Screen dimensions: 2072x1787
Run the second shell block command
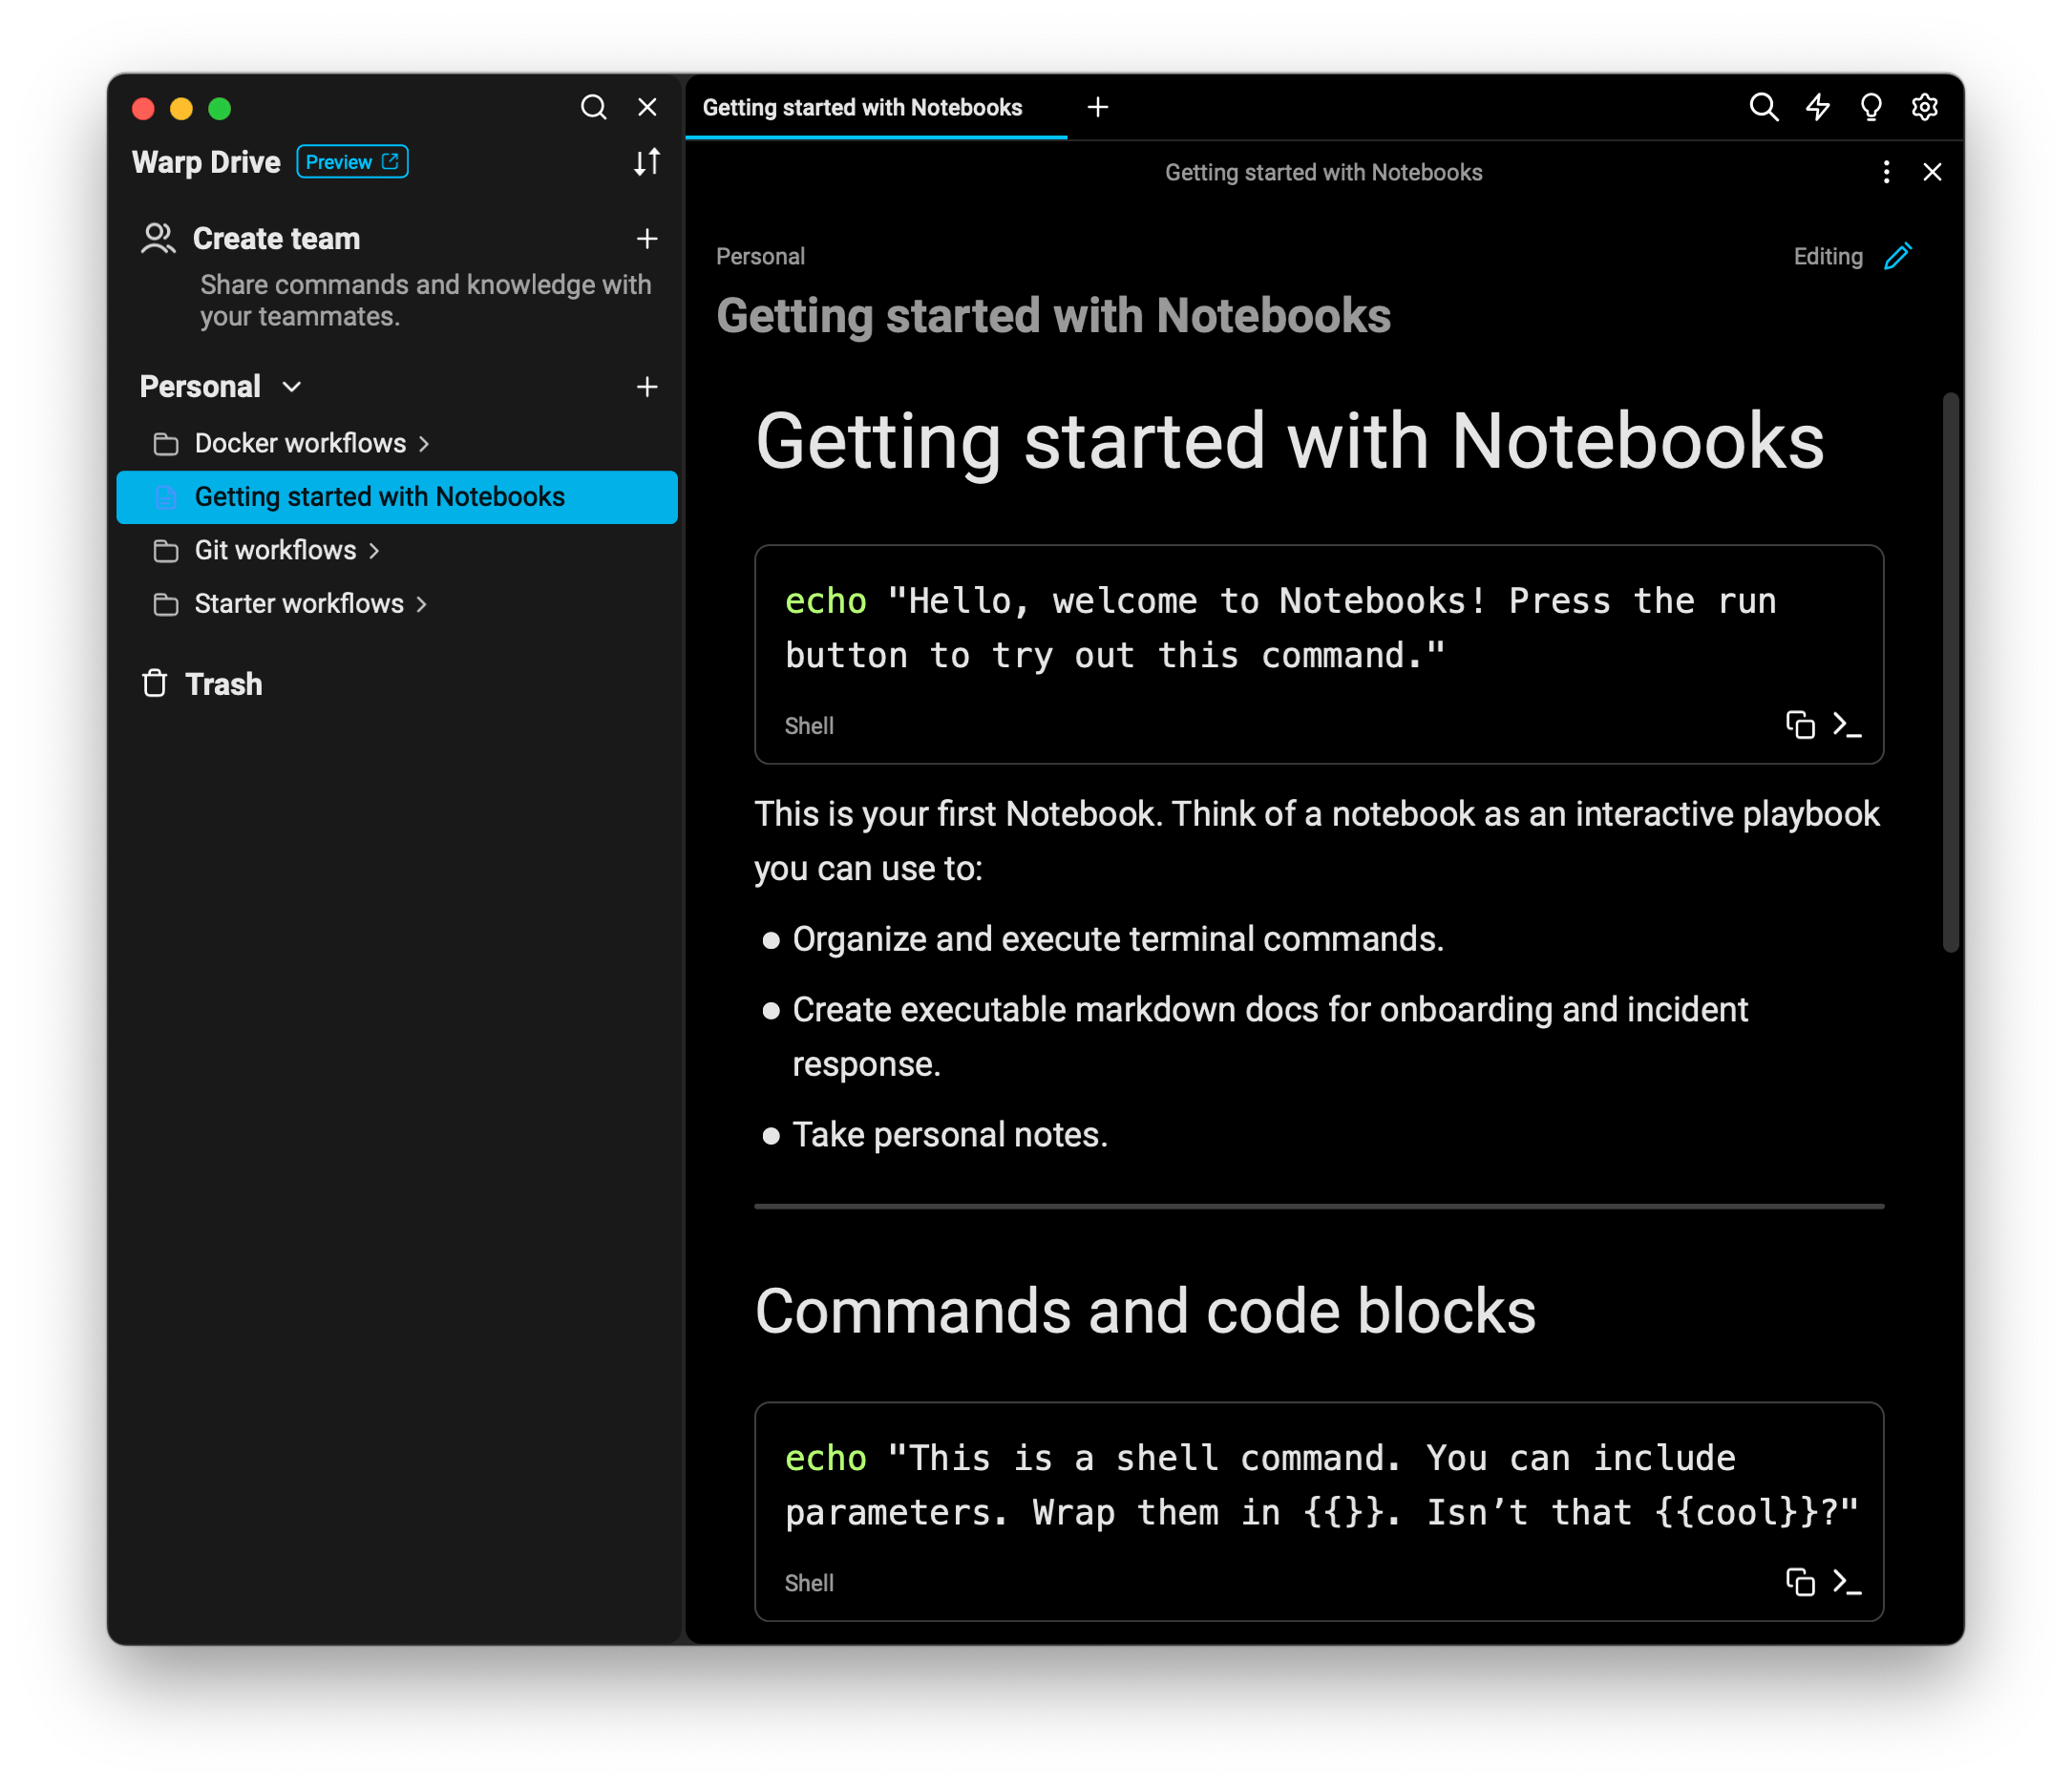[x=1846, y=1582]
